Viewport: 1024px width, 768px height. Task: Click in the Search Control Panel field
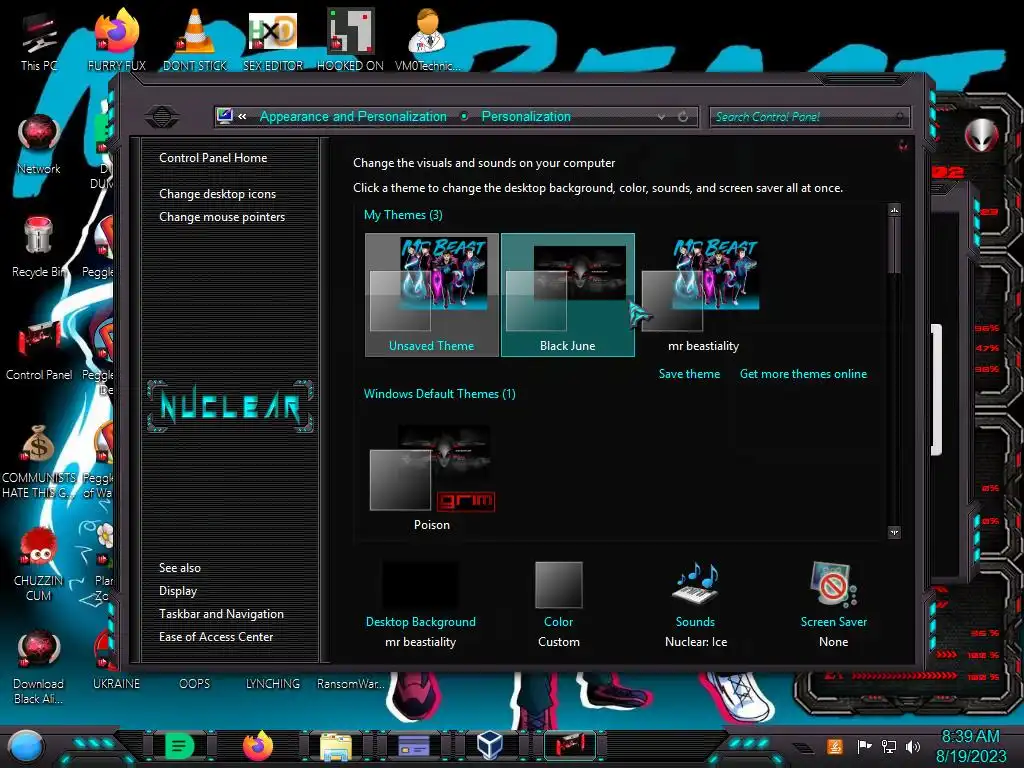[x=810, y=117]
